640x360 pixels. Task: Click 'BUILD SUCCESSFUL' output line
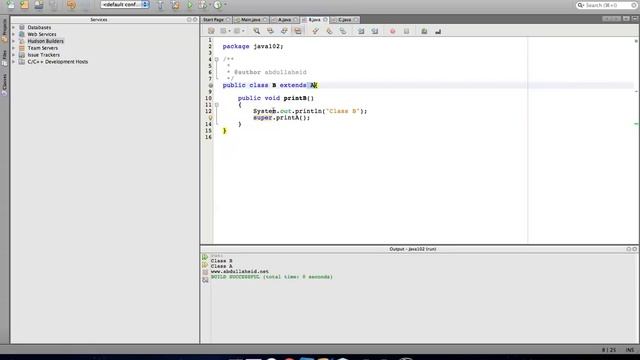coord(271,277)
